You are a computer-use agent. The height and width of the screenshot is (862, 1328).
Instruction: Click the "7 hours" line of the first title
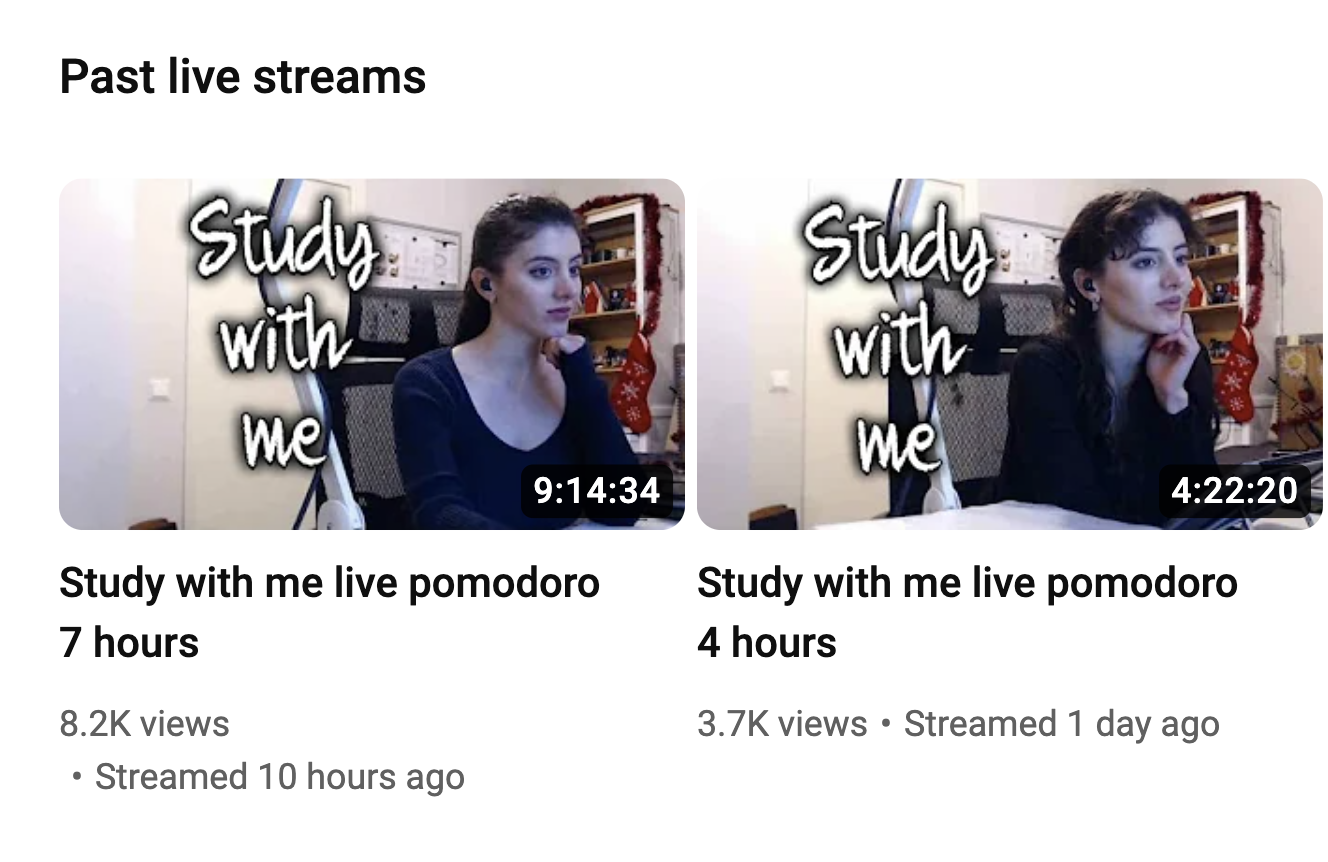tap(130, 642)
